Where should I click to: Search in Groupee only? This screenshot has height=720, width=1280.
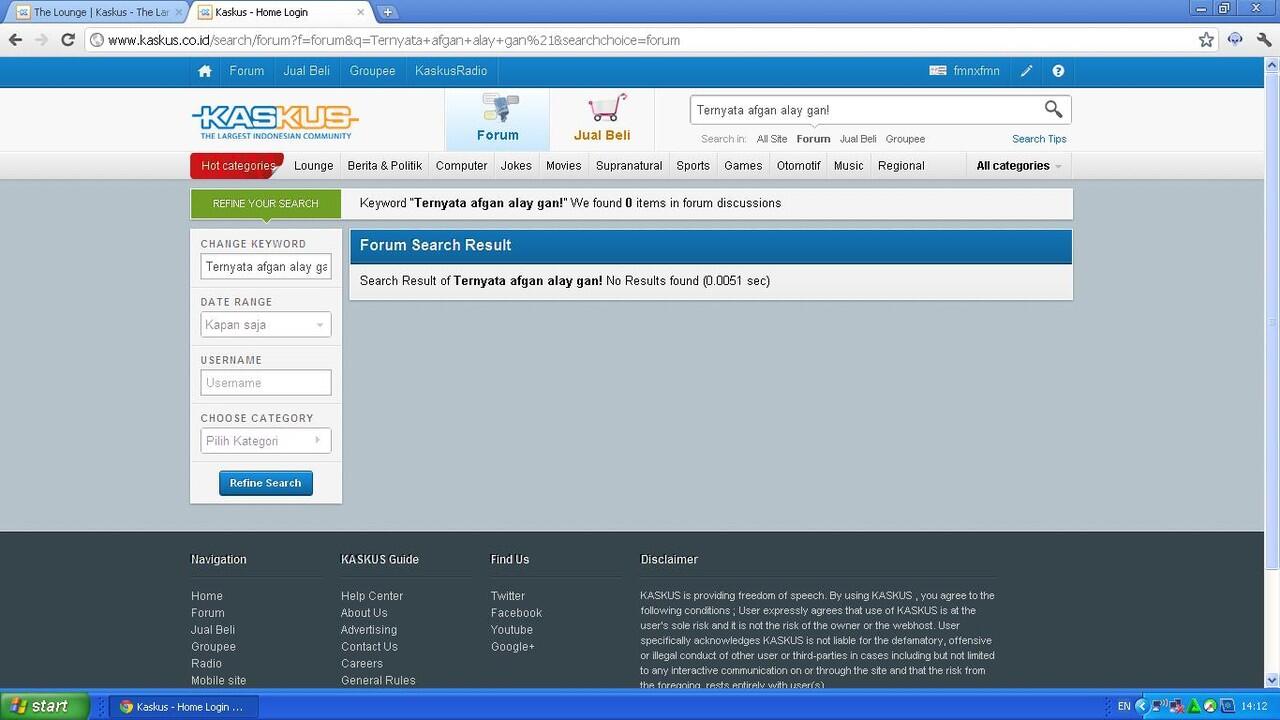coord(905,139)
